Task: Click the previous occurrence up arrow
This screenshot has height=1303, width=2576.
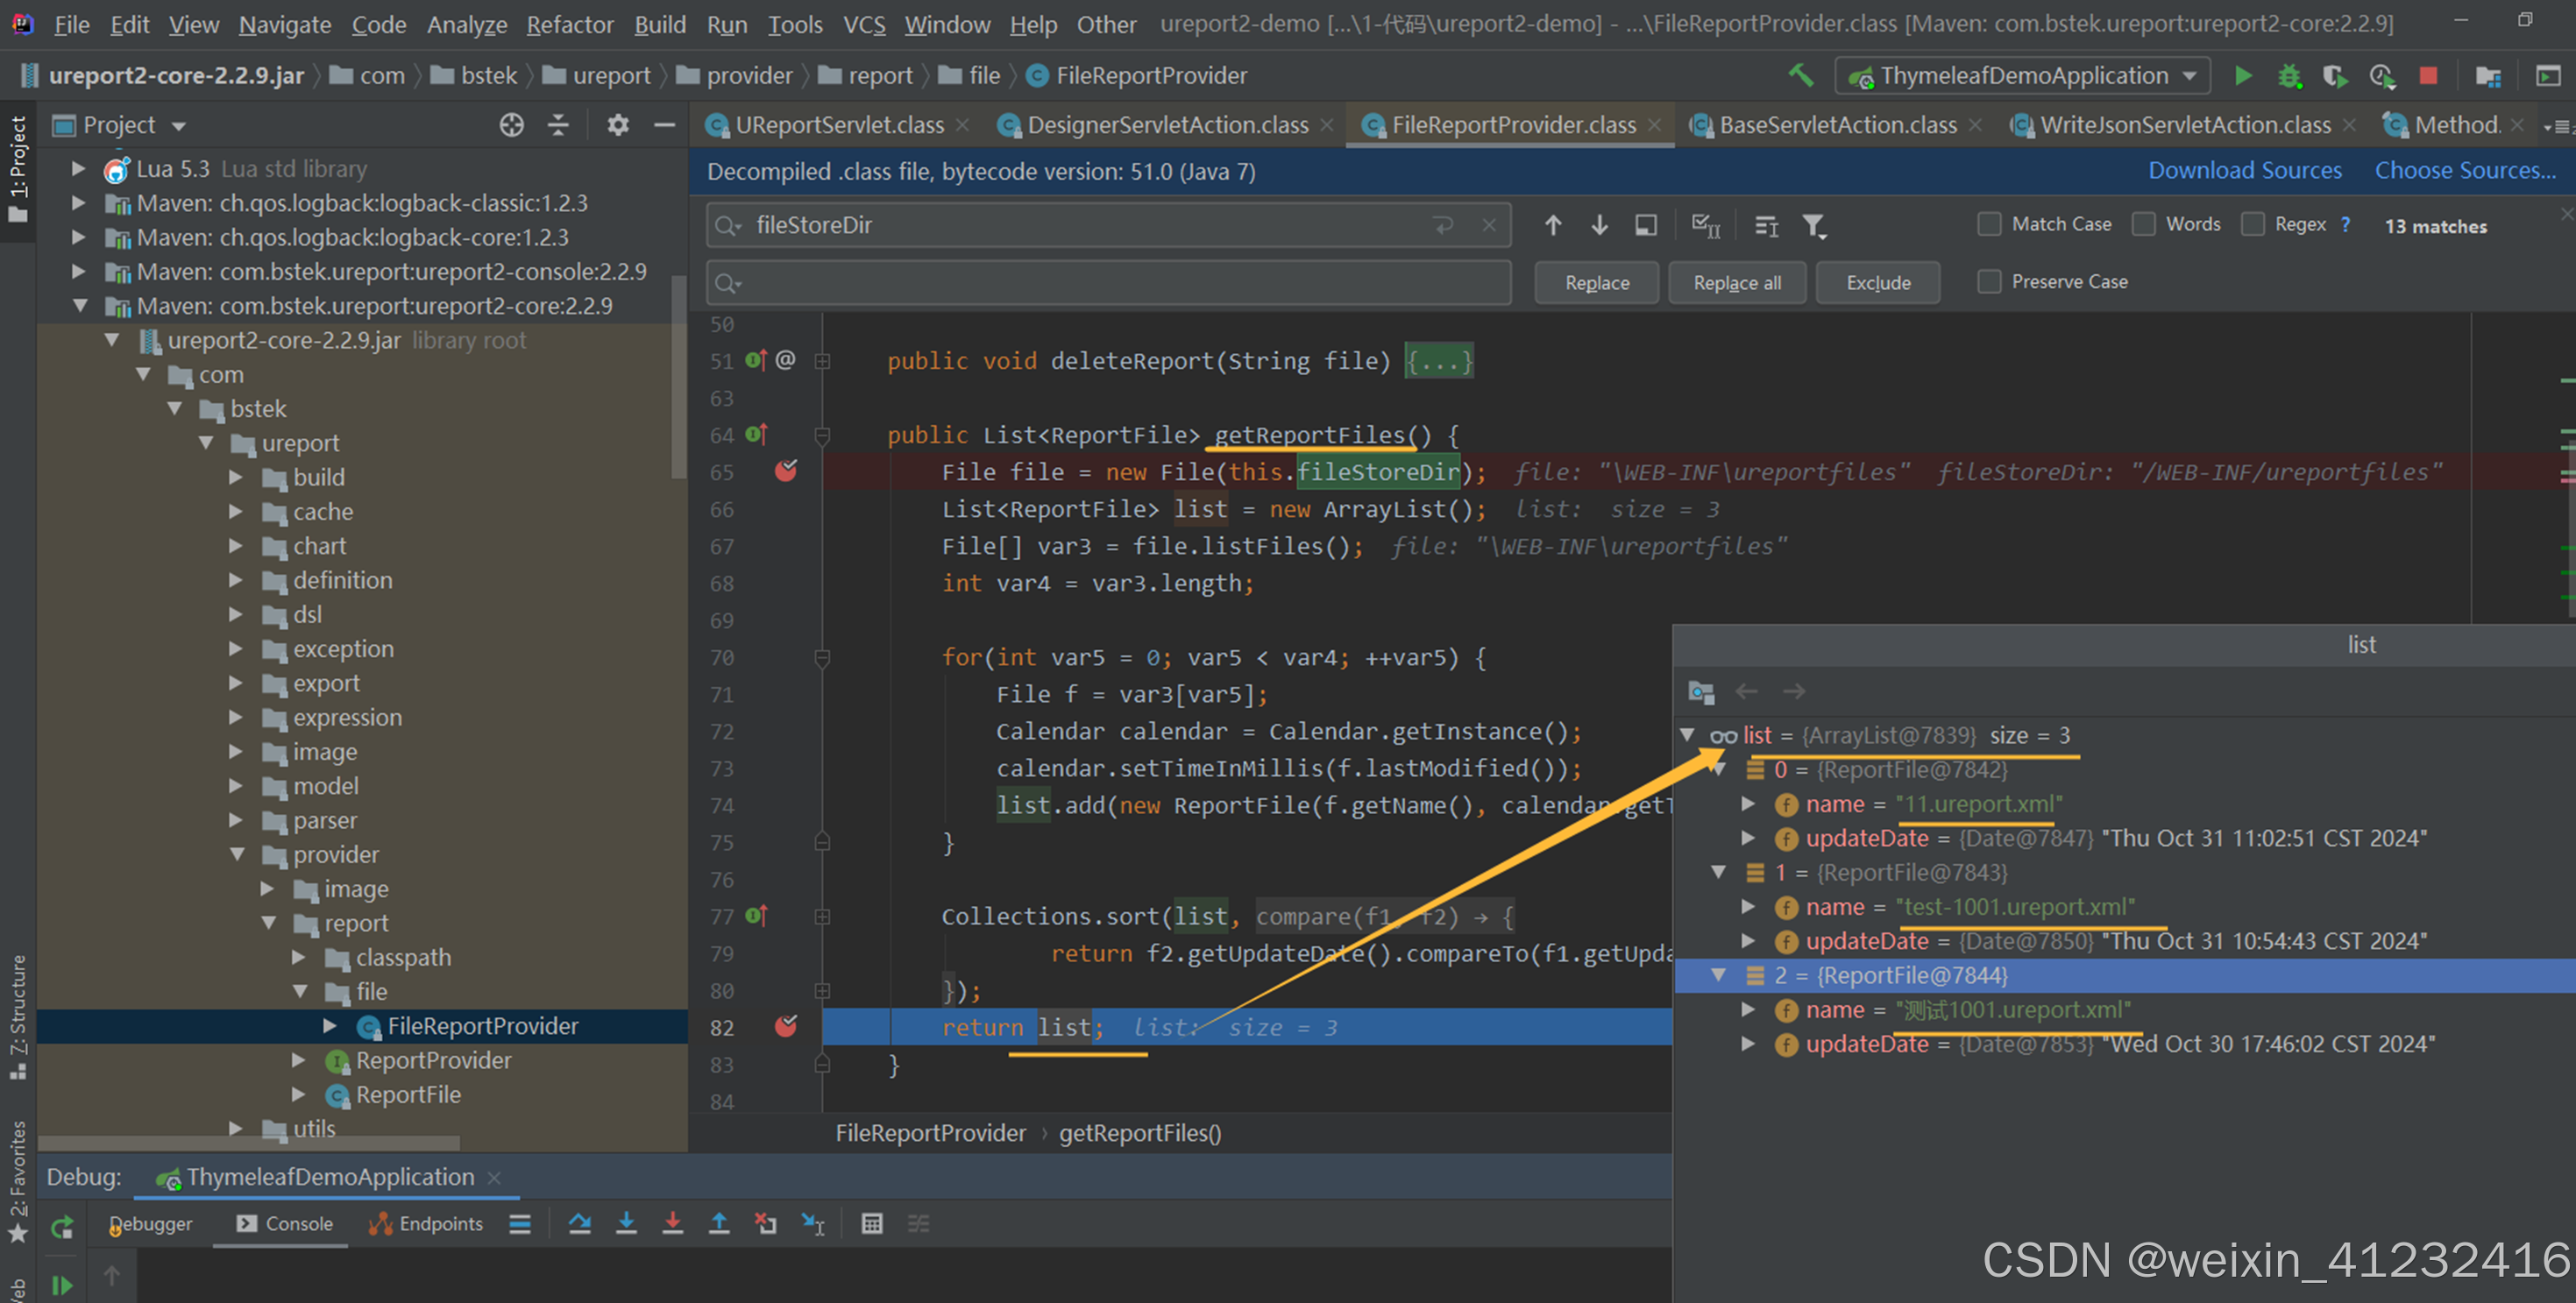Action: click(1552, 225)
